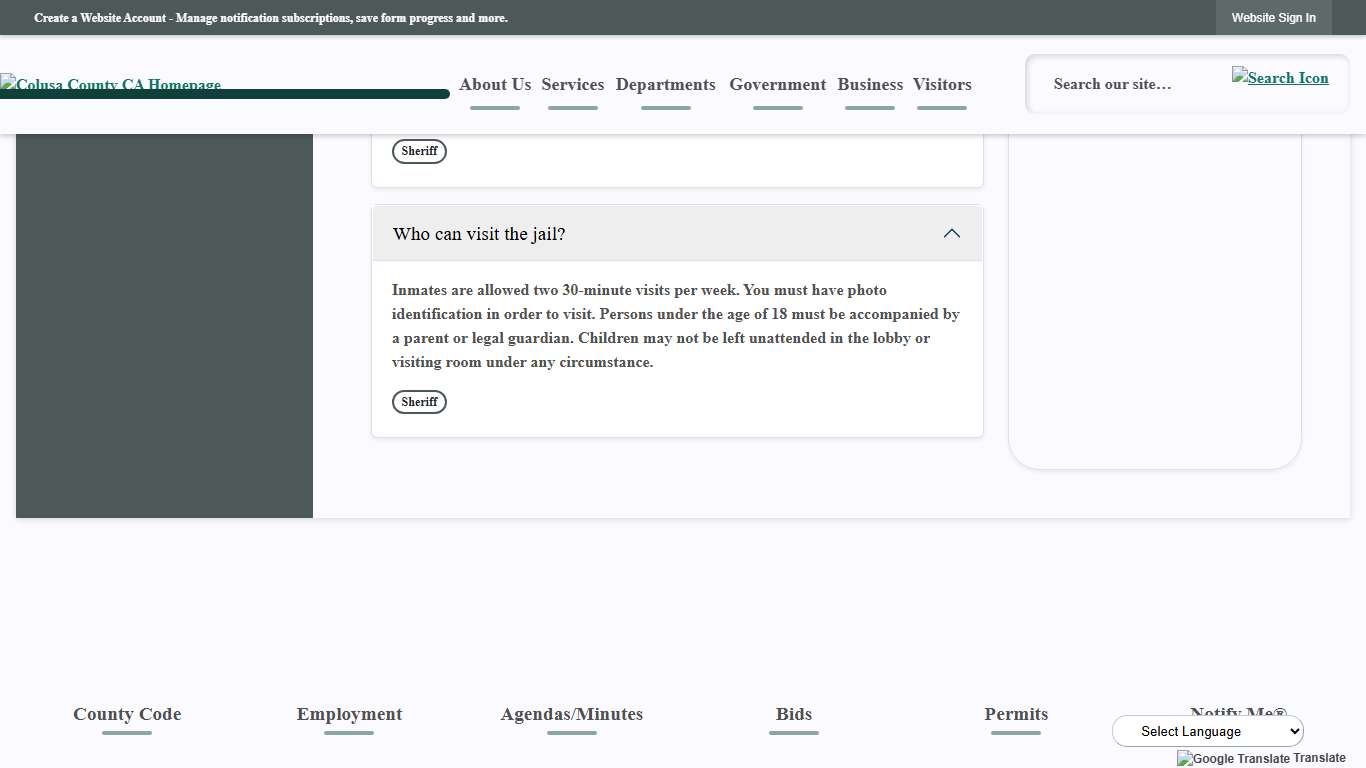Open the Agendas/Minutes page

pyautogui.click(x=571, y=714)
